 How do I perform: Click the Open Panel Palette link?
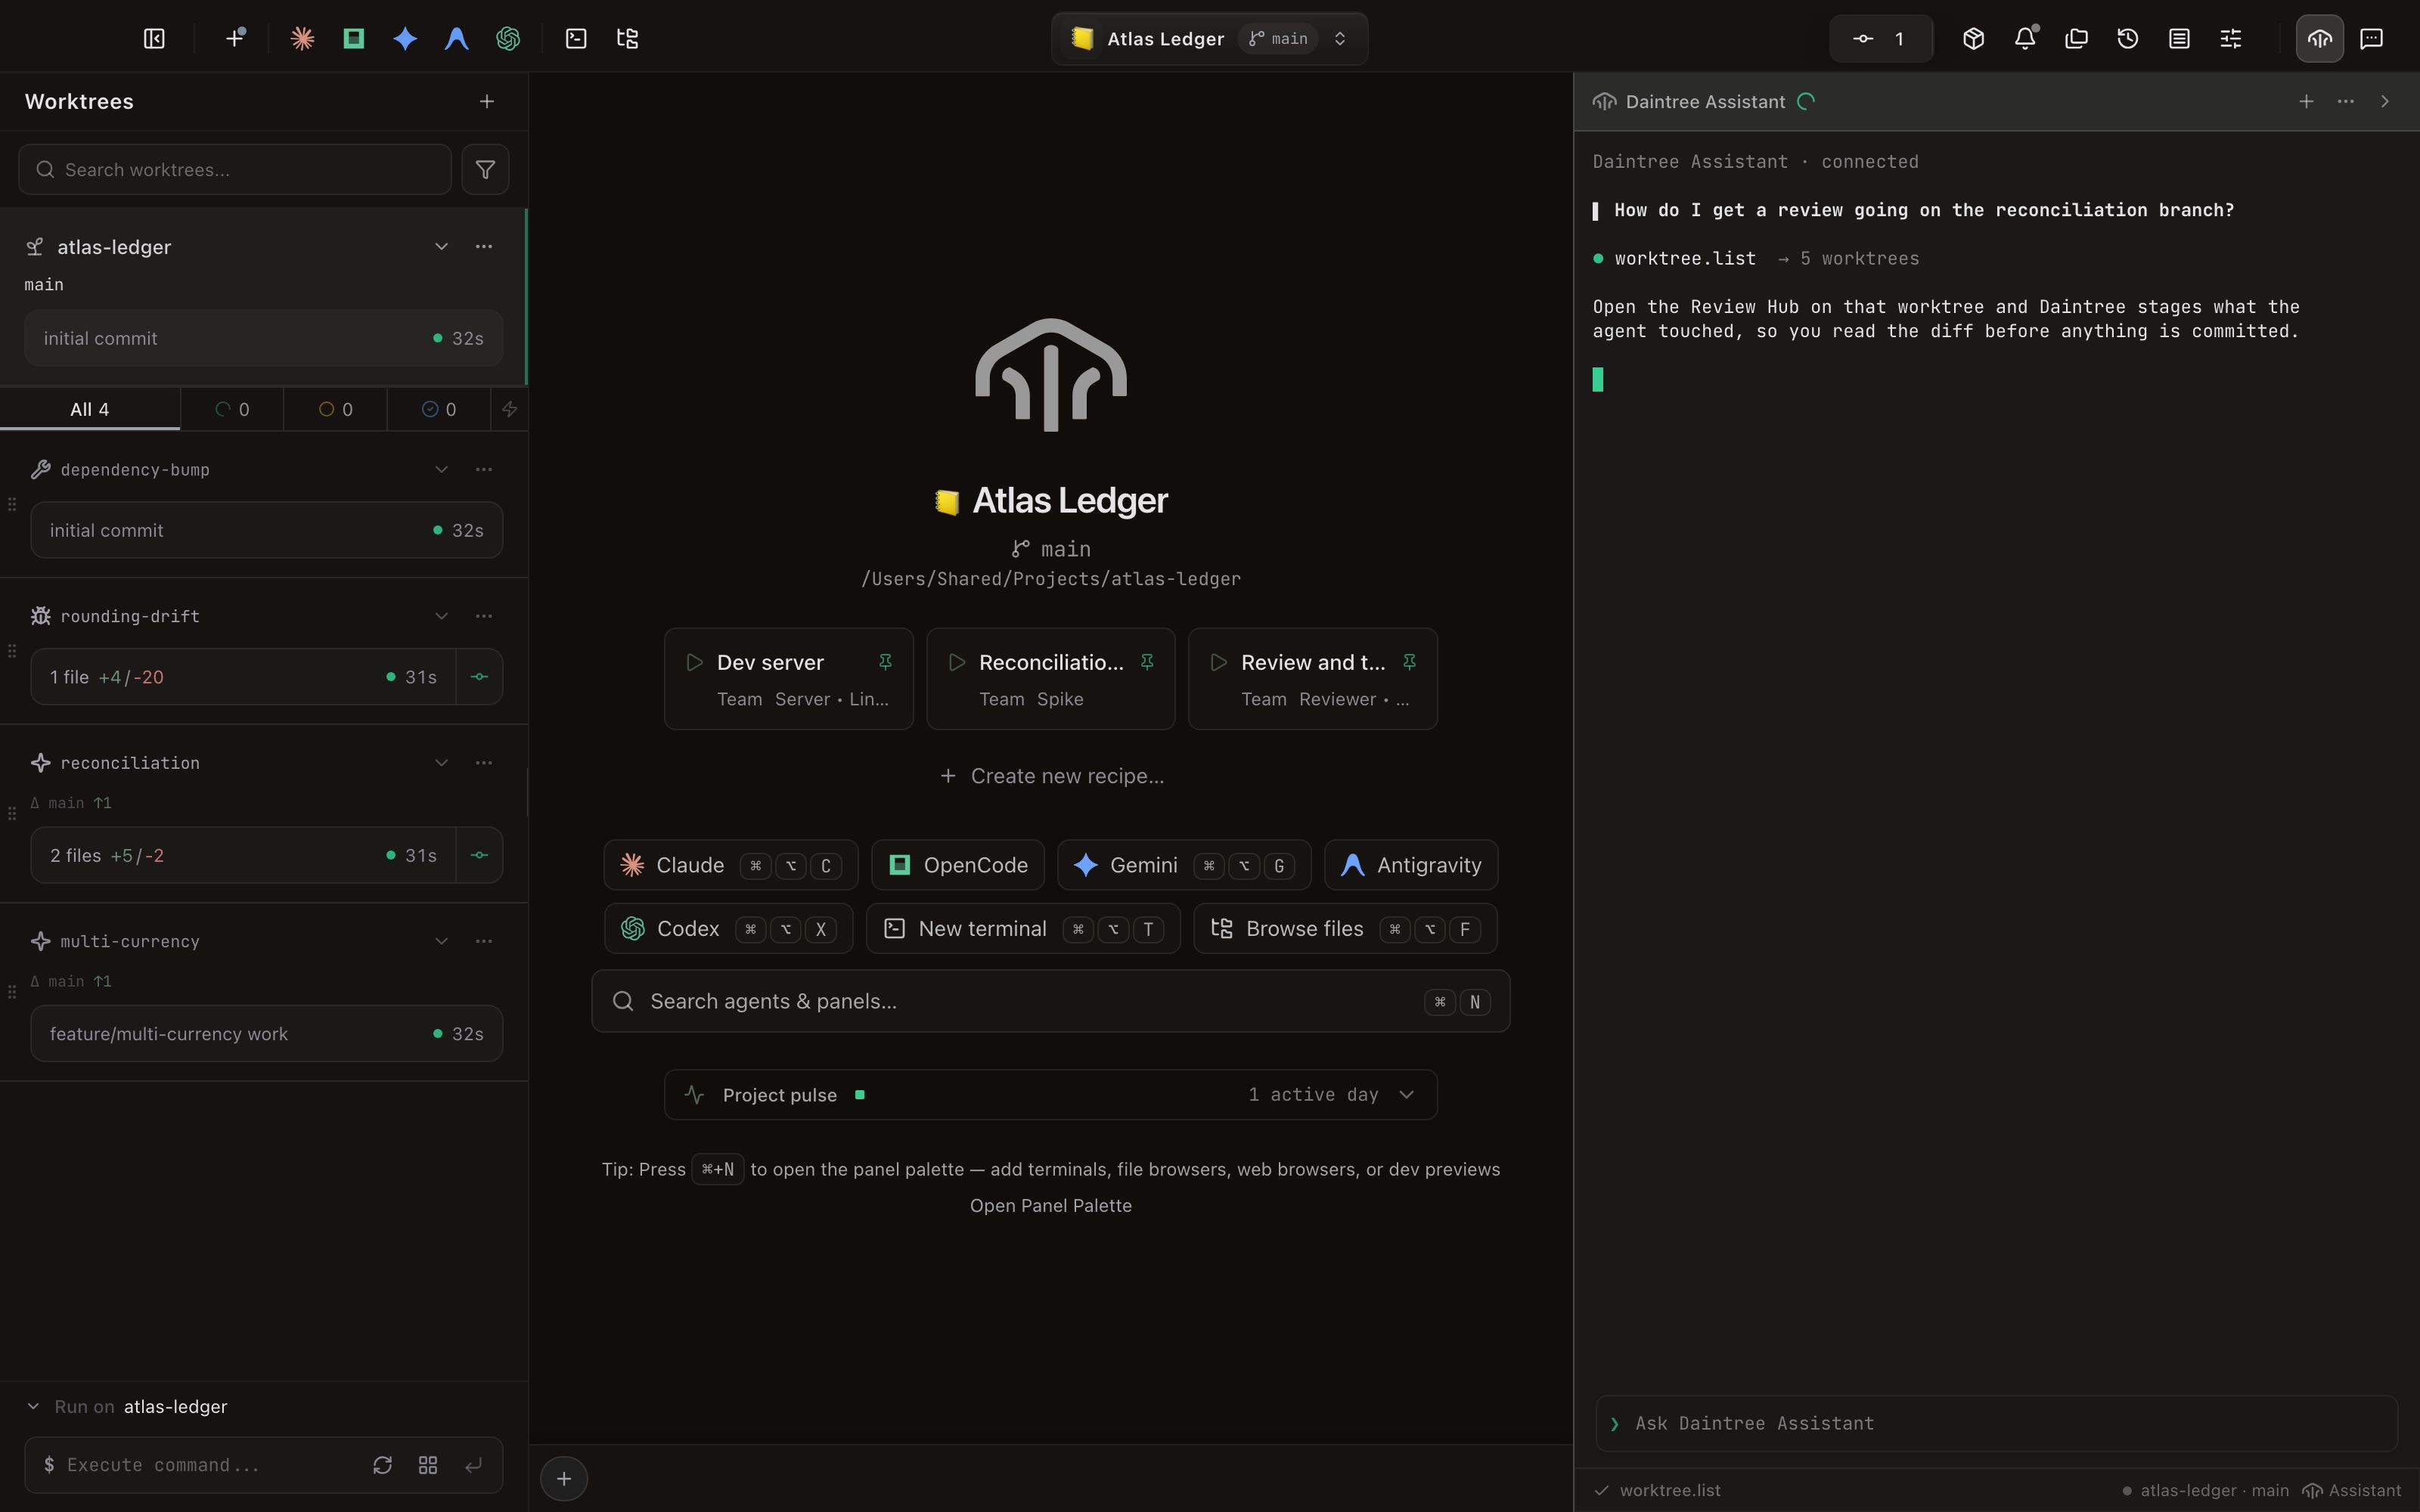1051,1206
